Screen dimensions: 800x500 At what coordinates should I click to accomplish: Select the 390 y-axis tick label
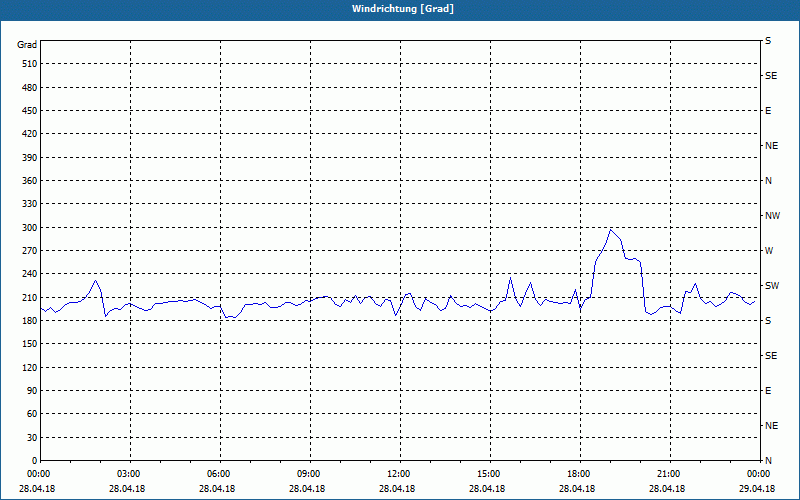pos(30,158)
